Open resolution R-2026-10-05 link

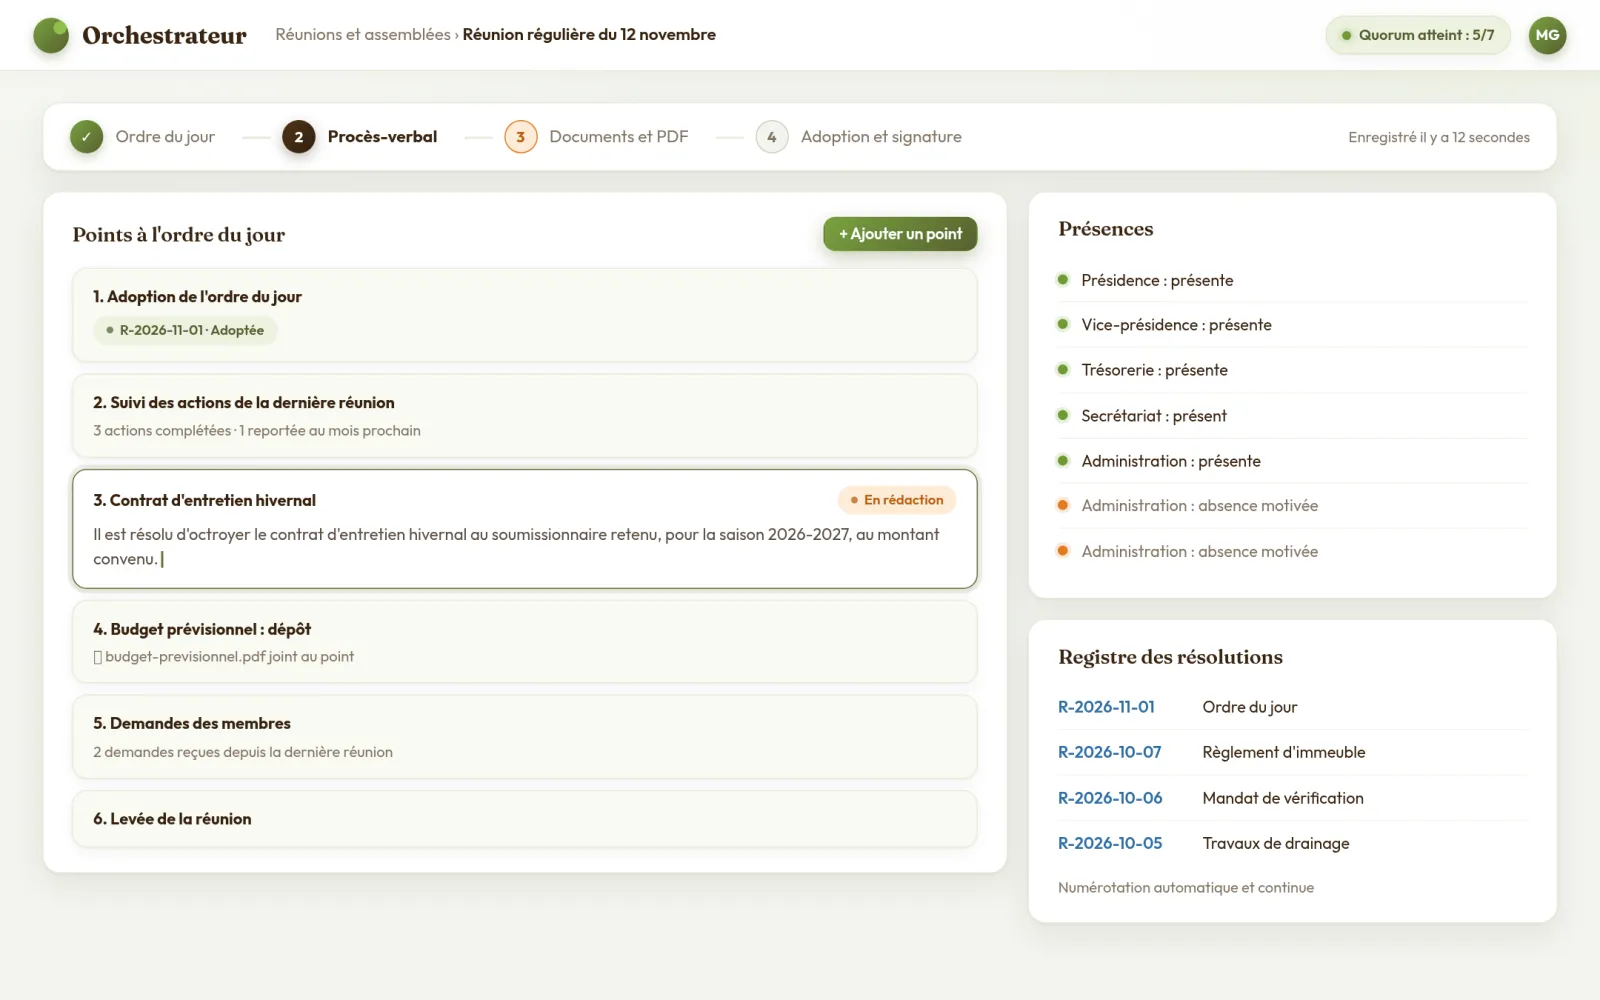click(1110, 843)
